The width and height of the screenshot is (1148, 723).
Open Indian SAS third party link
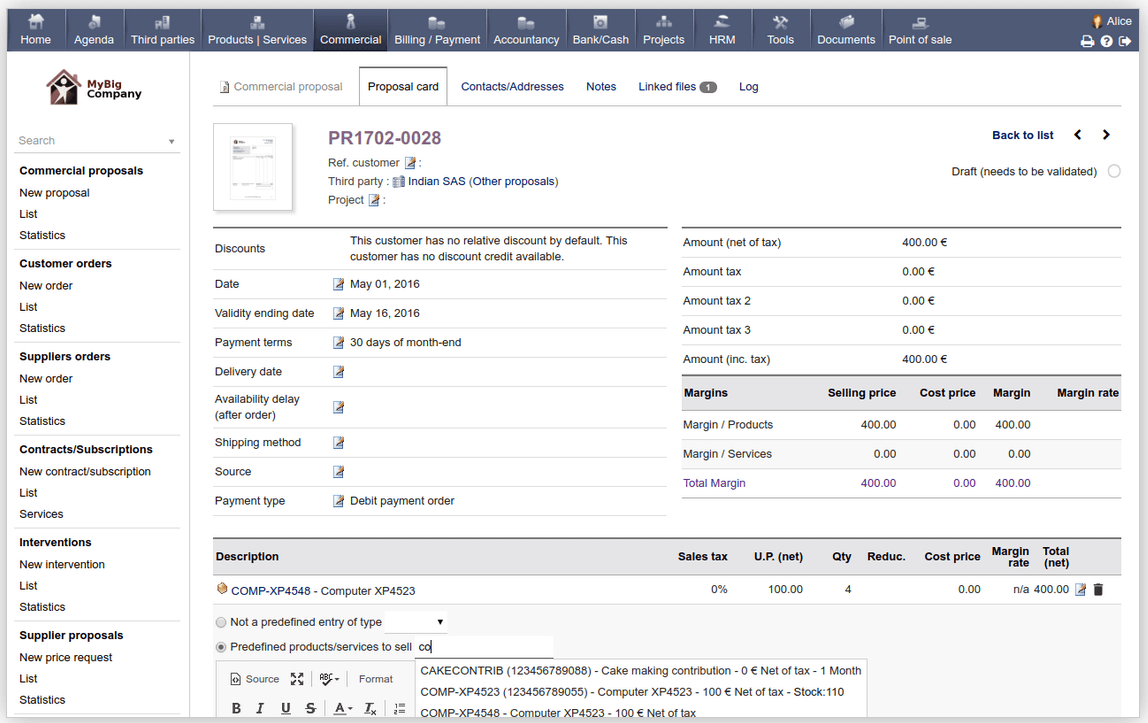click(436, 181)
